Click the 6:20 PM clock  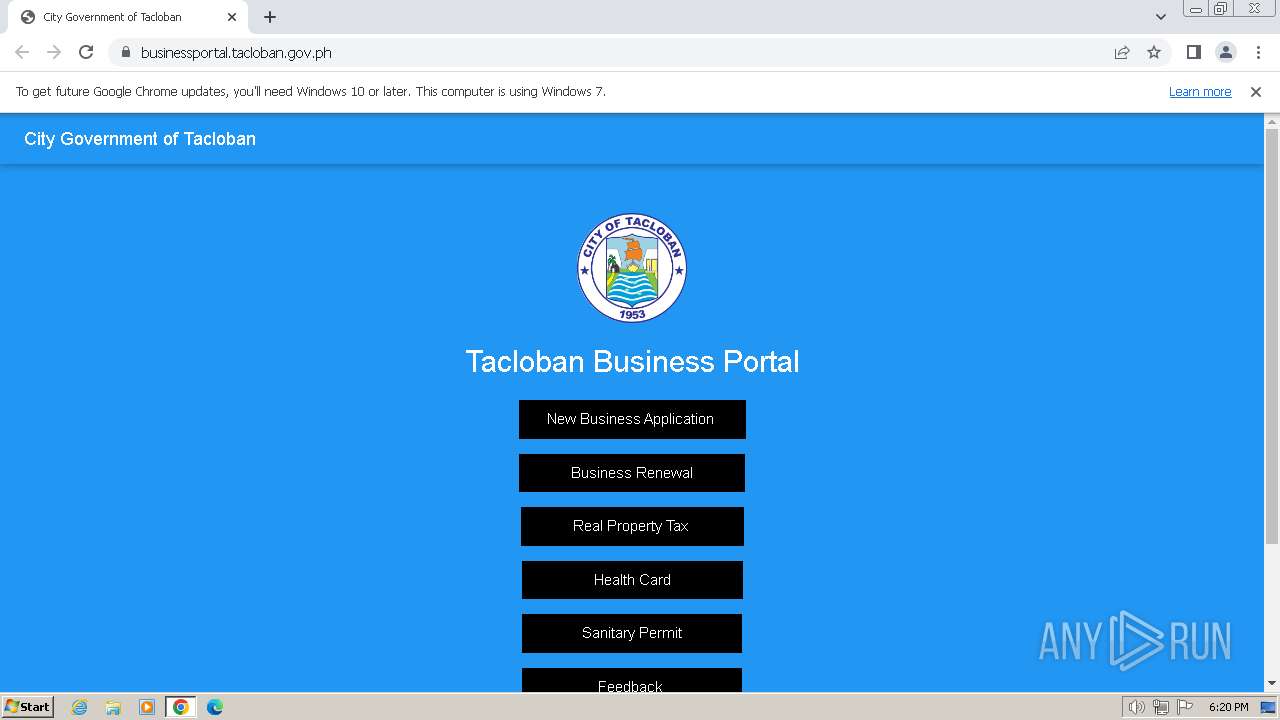pyautogui.click(x=1229, y=707)
